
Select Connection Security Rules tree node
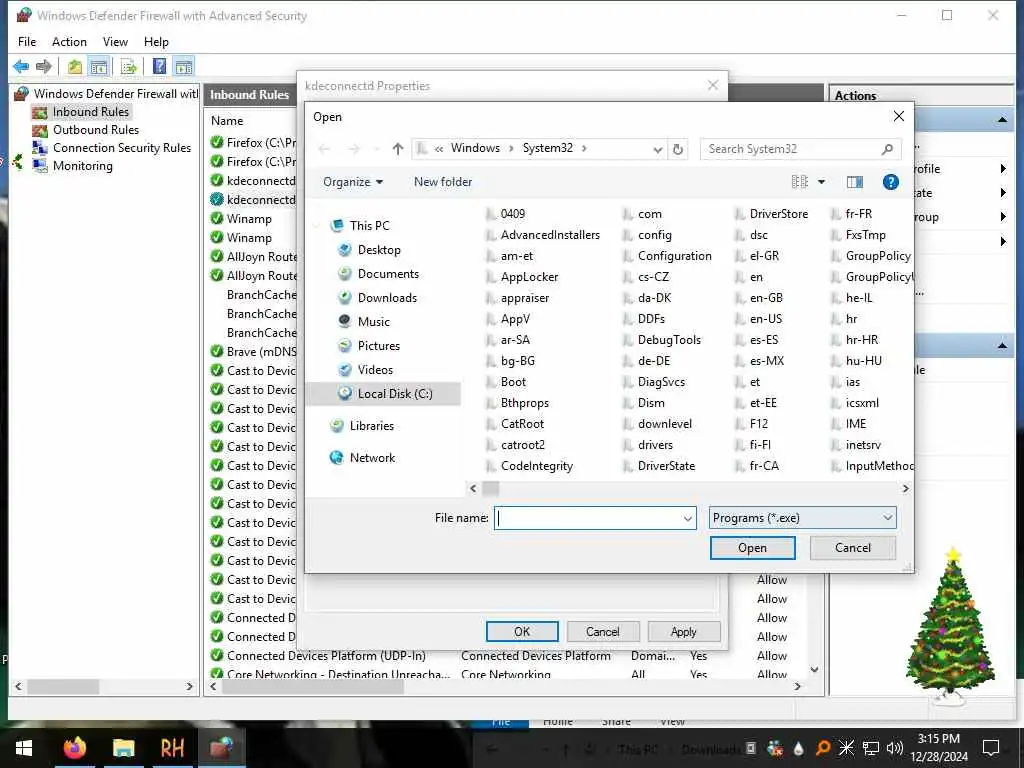click(x=121, y=148)
